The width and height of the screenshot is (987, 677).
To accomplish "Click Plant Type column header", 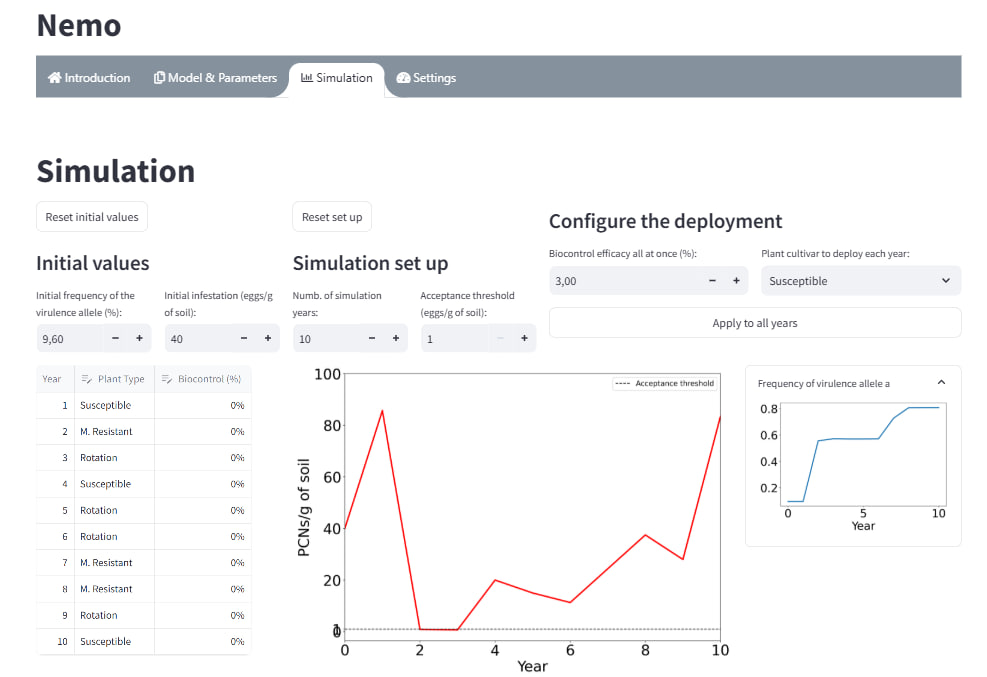I will tap(113, 379).
